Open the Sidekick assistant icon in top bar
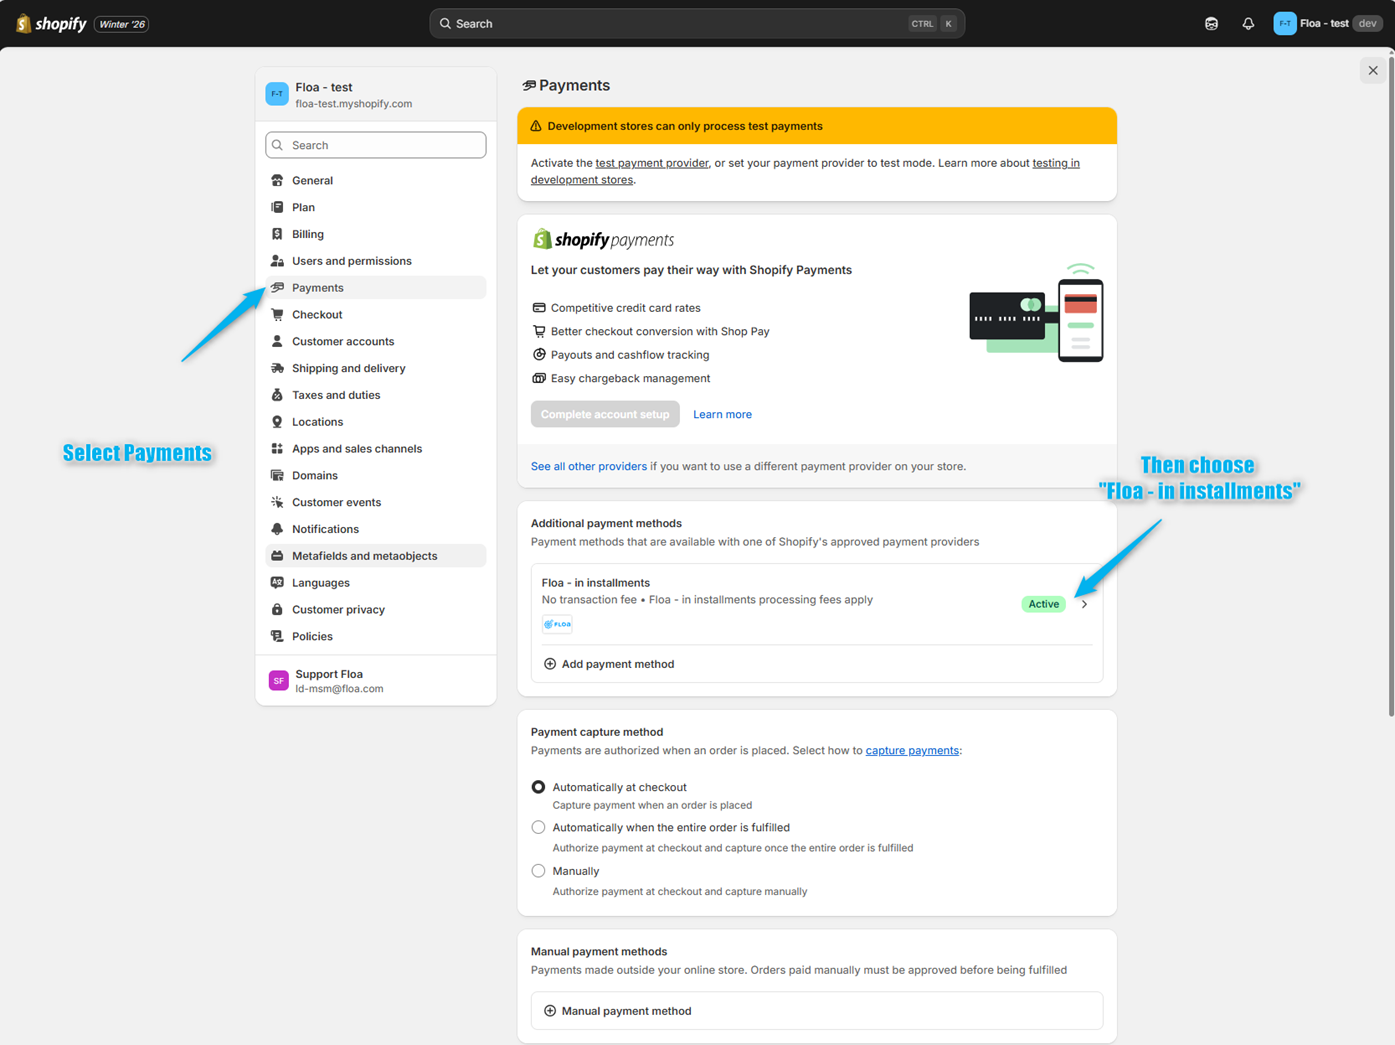1395x1045 pixels. pyautogui.click(x=1211, y=23)
